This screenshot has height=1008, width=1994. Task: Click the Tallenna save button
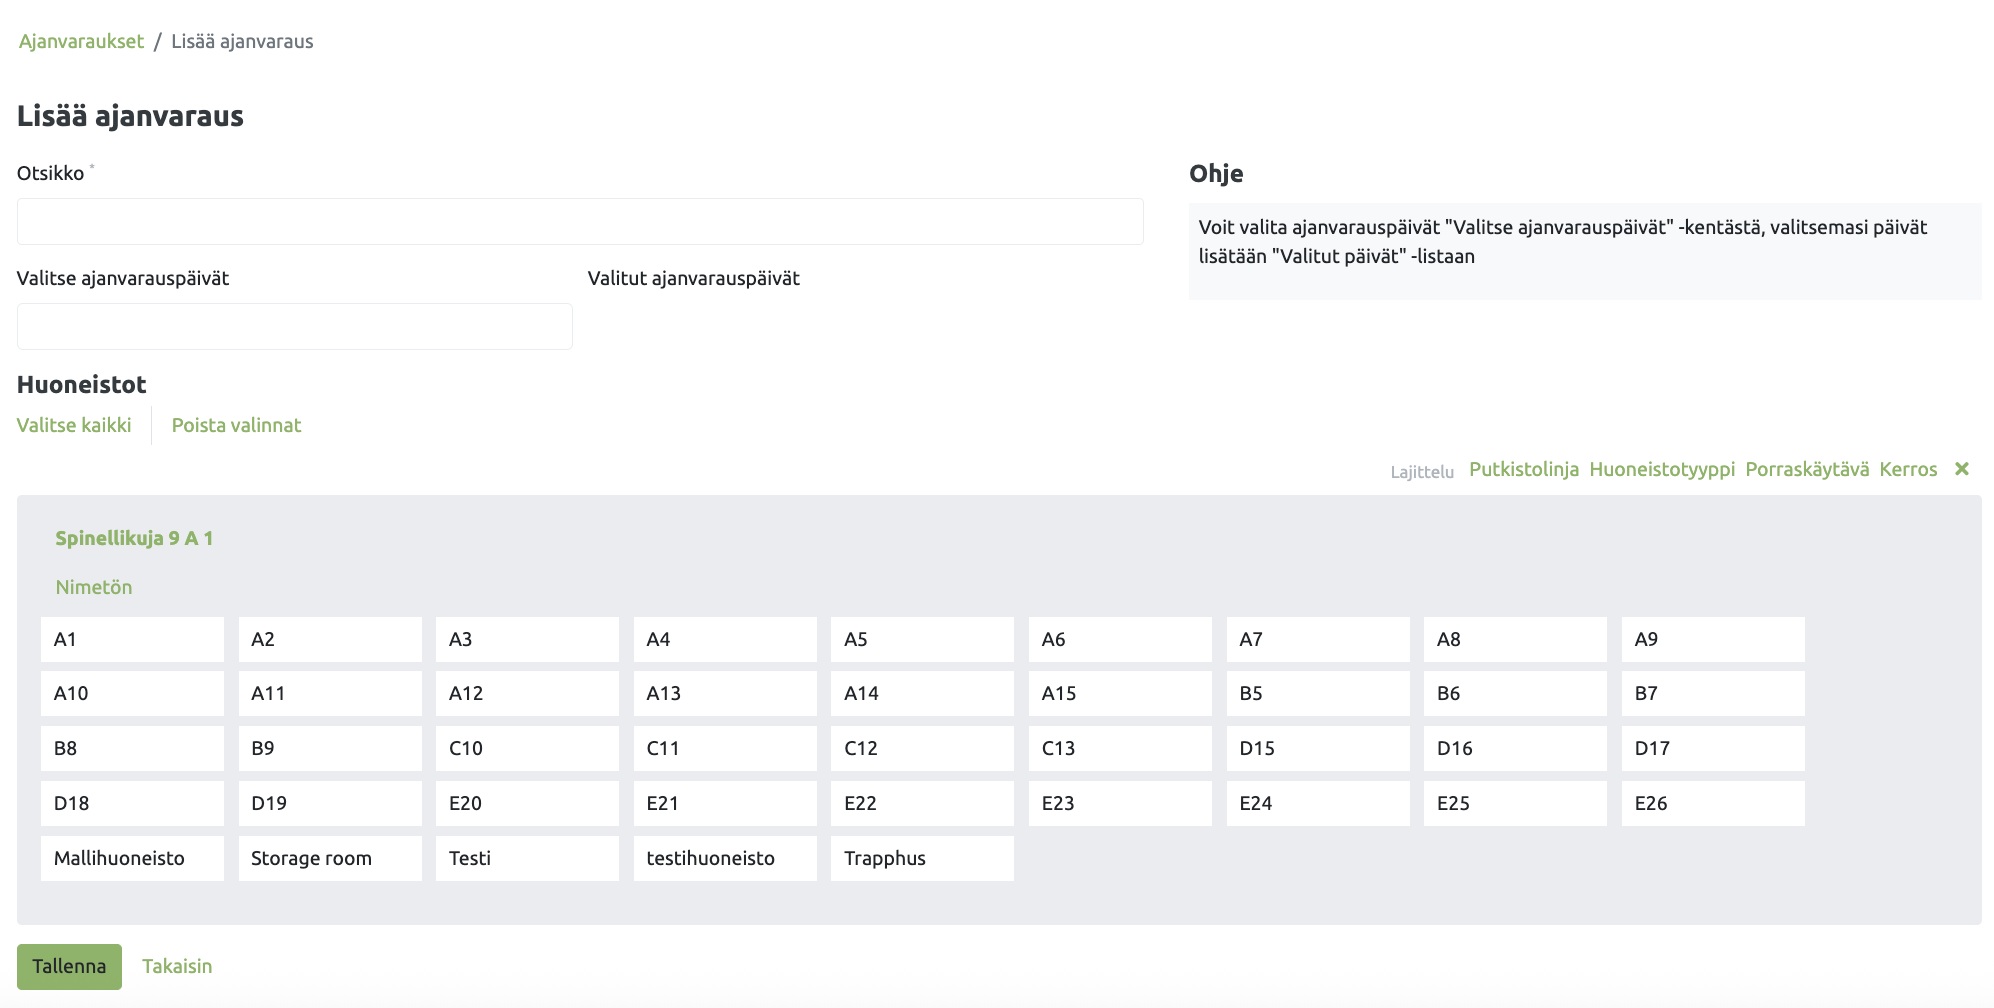[69, 966]
